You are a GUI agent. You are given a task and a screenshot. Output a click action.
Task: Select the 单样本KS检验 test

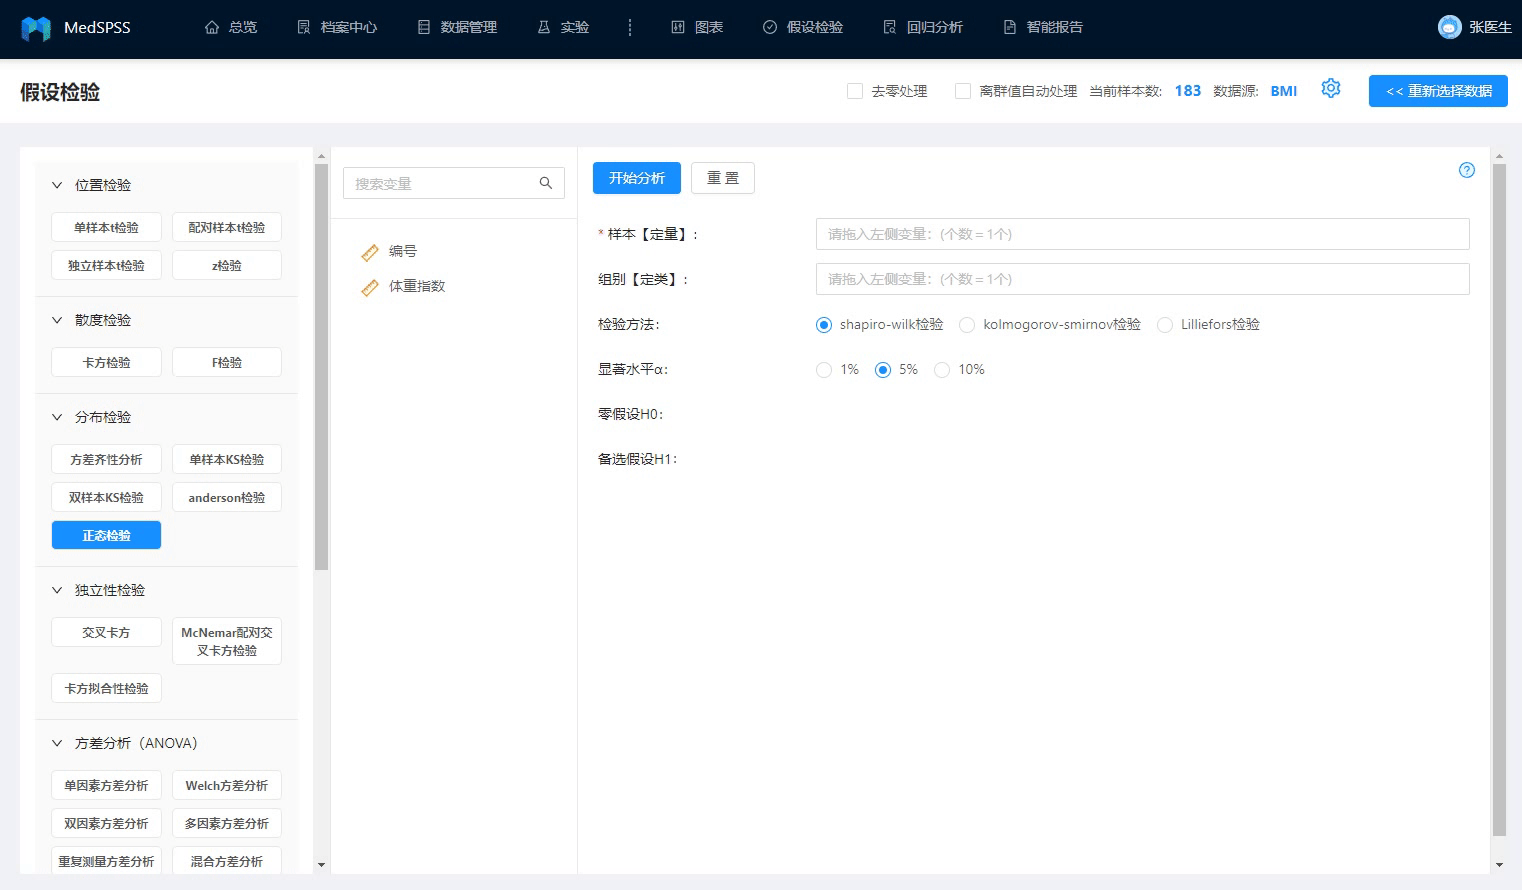[x=227, y=459]
